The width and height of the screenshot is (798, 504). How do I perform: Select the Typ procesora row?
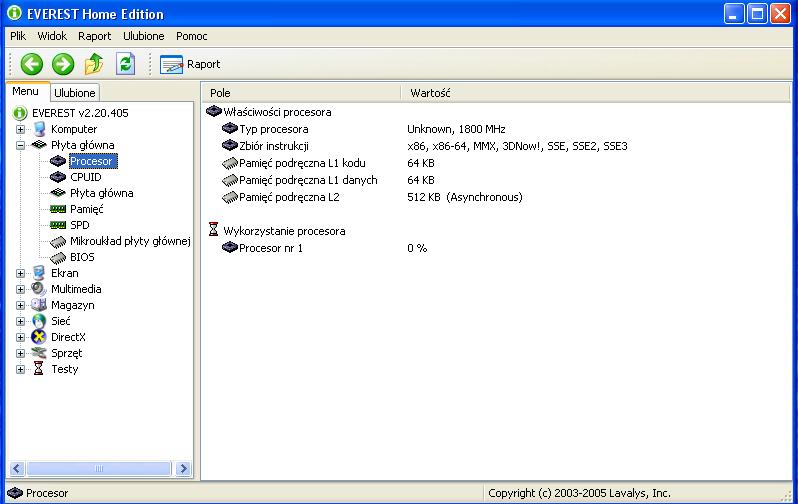click(x=496, y=129)
